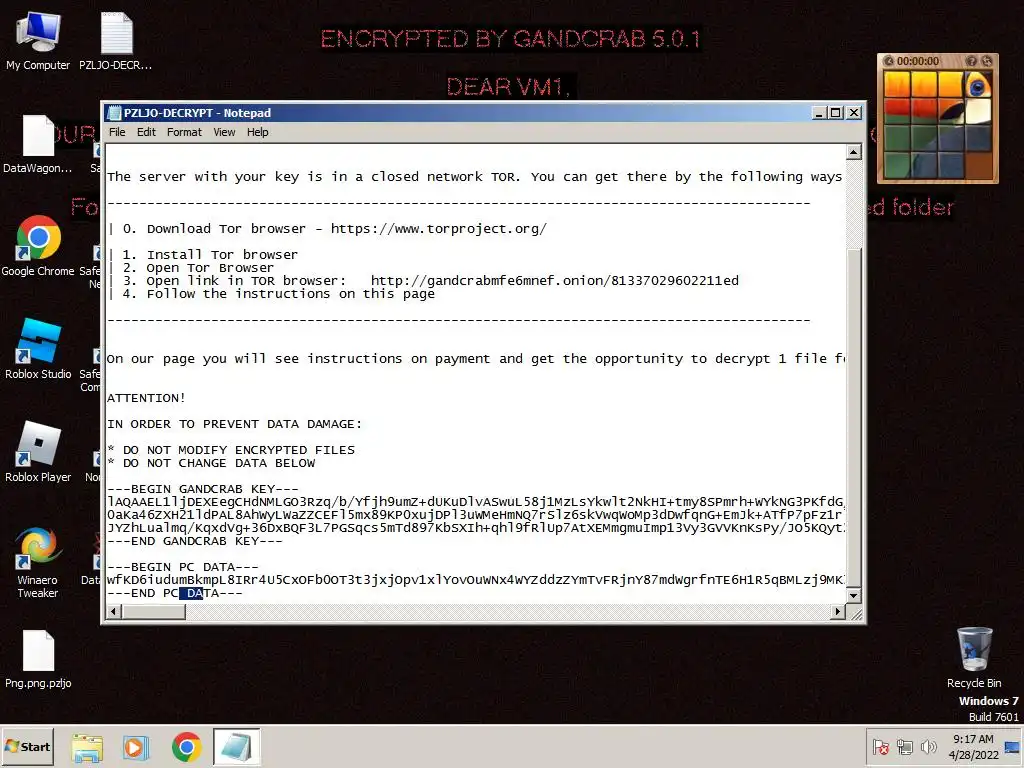Click Notepad horizontal scrollbar left arrow
The image size is (1024, 768).
pos(114,611)
